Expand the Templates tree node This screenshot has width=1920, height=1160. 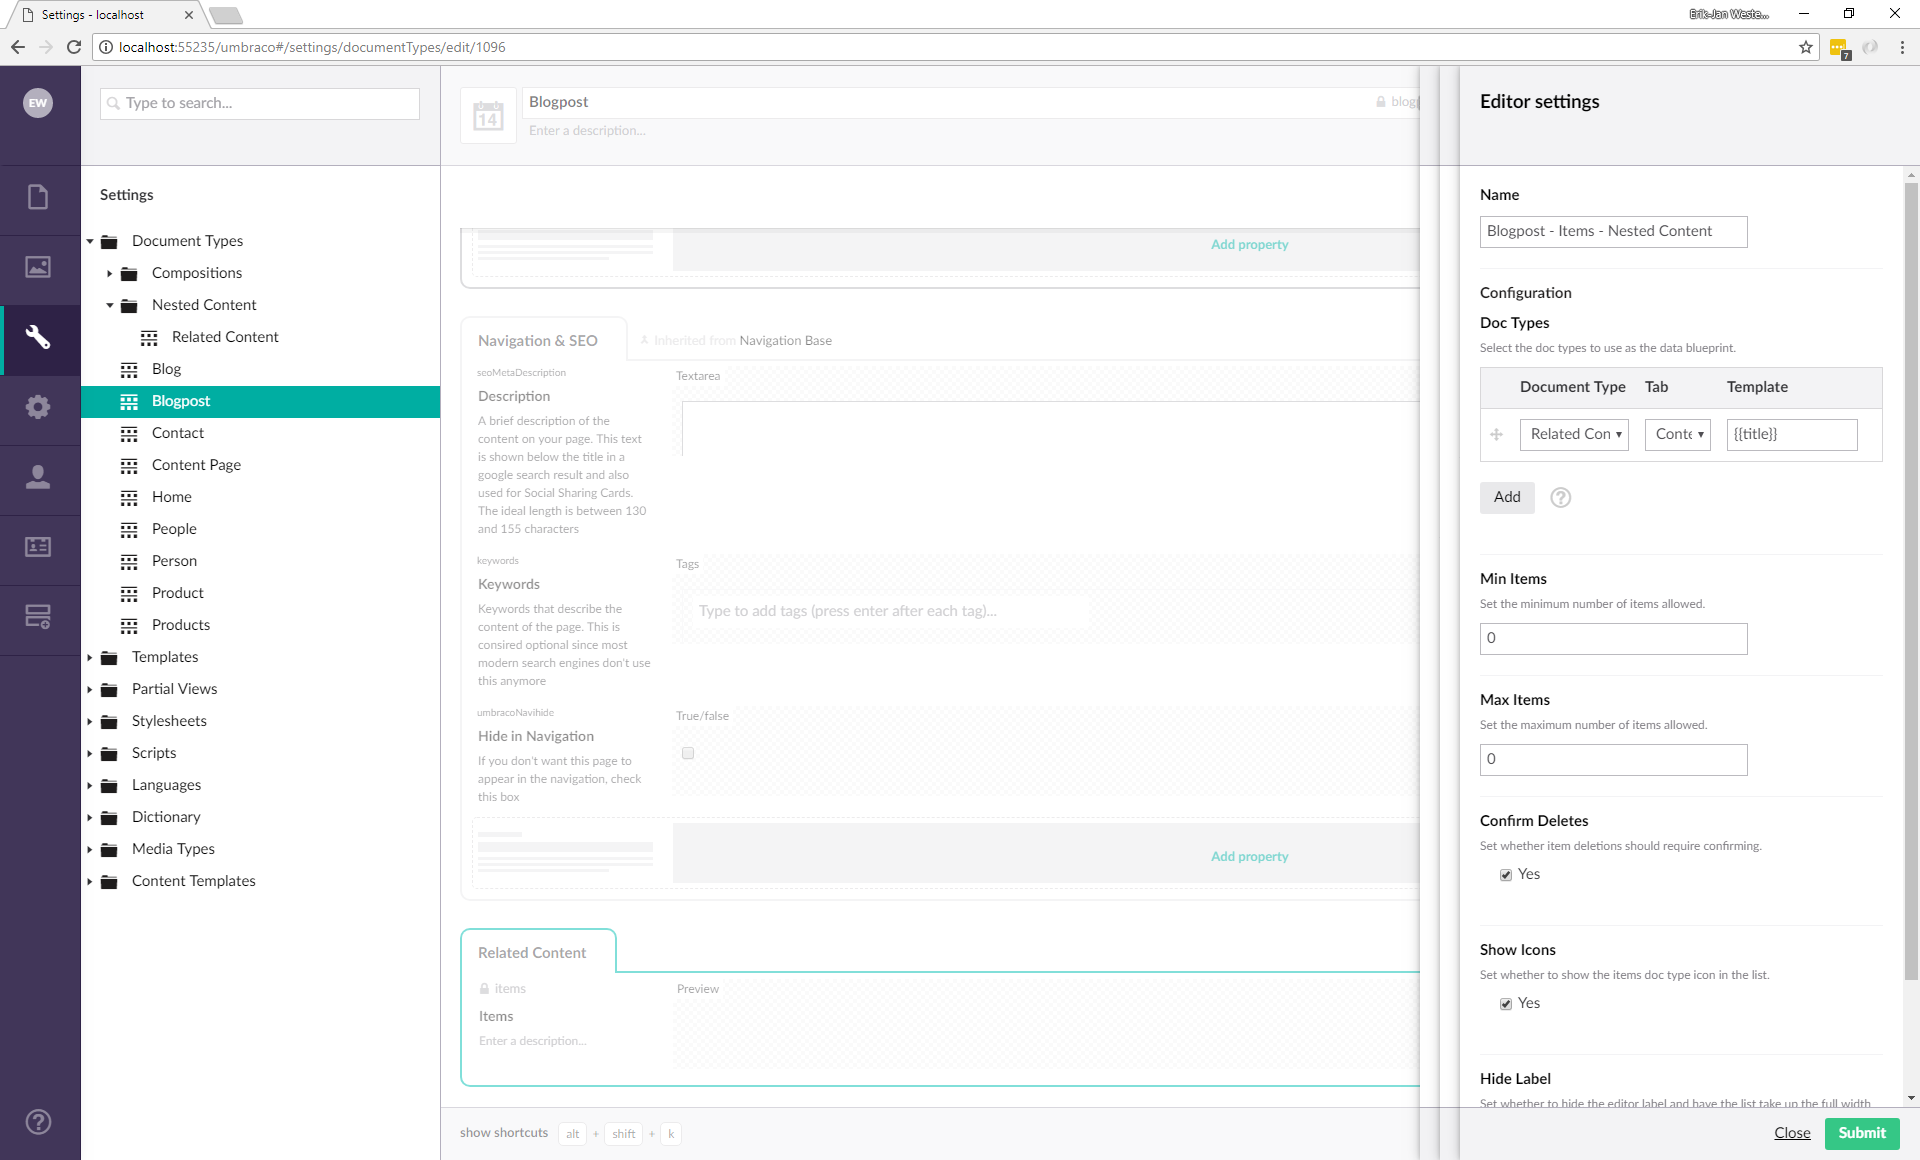coord(90,657)
